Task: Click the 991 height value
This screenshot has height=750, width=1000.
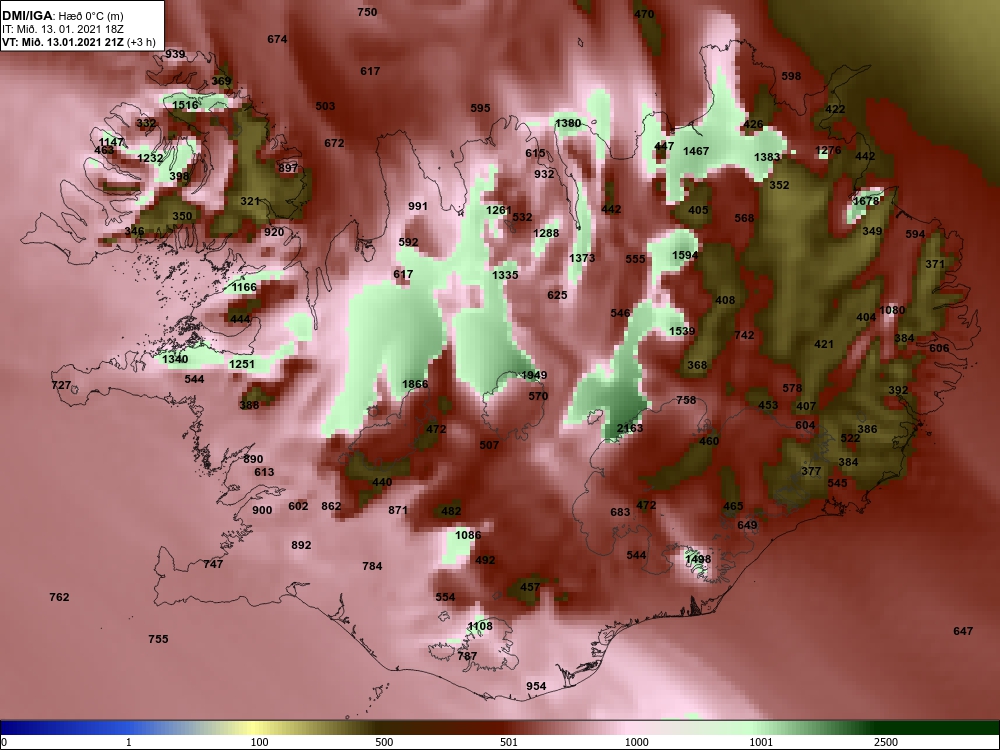Action: tap(418, 206)
